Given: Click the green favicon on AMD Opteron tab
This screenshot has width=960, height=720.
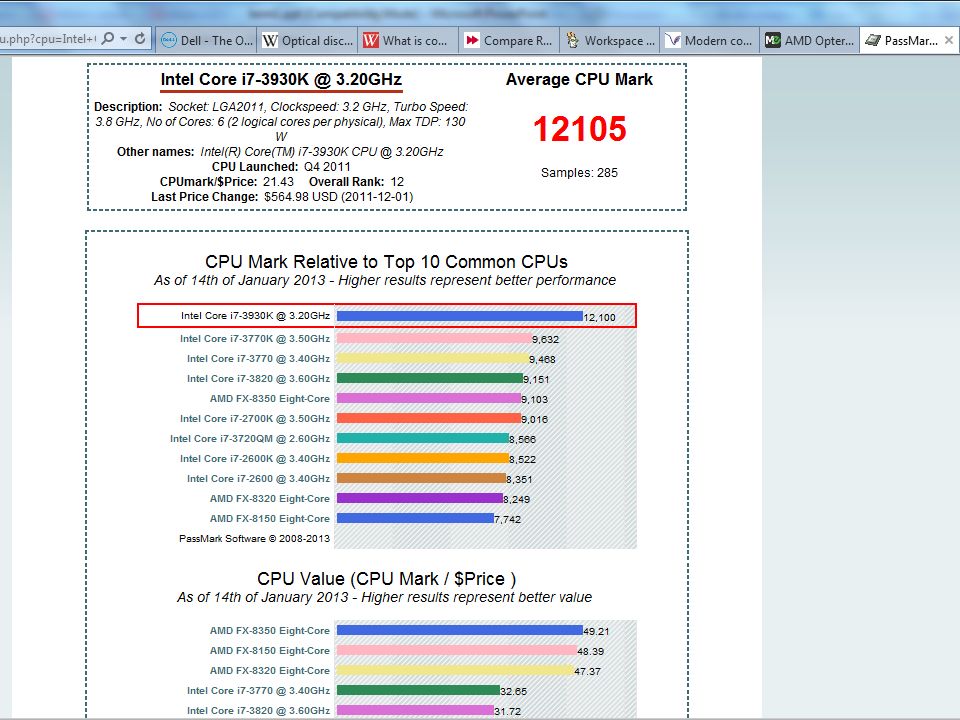Looking at the screenshot, I should click(773, 40).
